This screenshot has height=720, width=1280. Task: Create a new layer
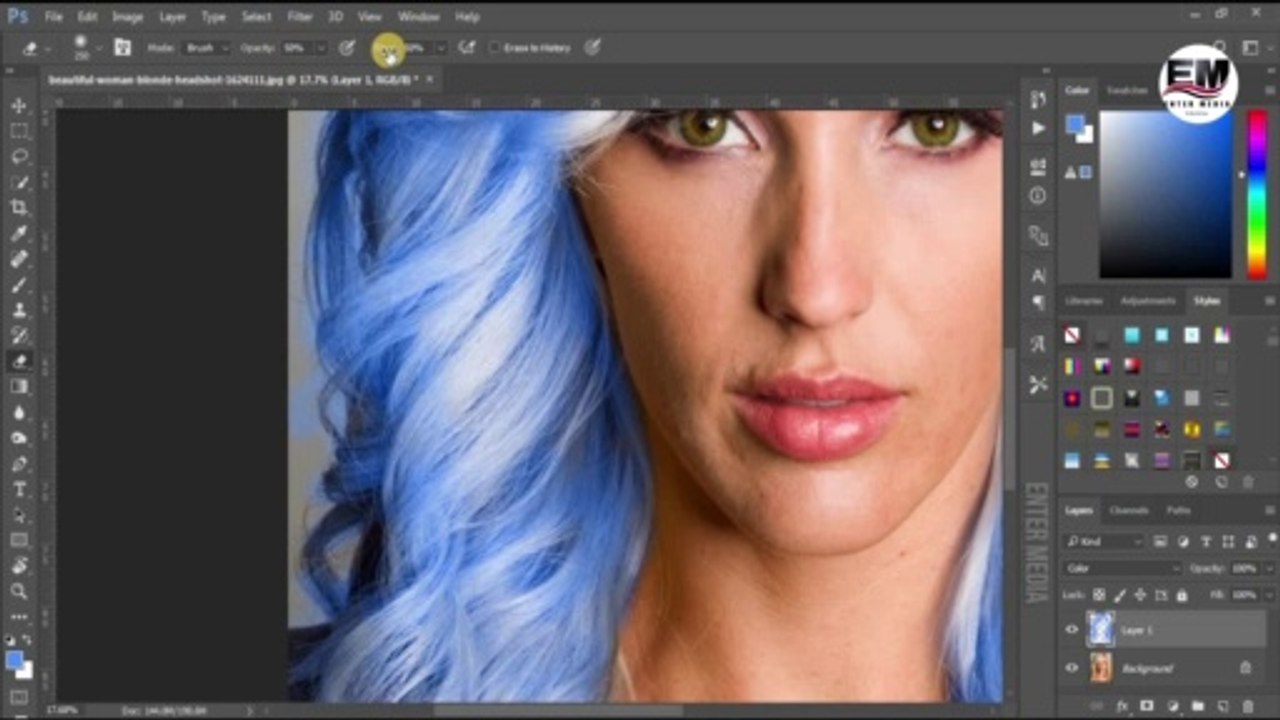[x=1222, y=706]
